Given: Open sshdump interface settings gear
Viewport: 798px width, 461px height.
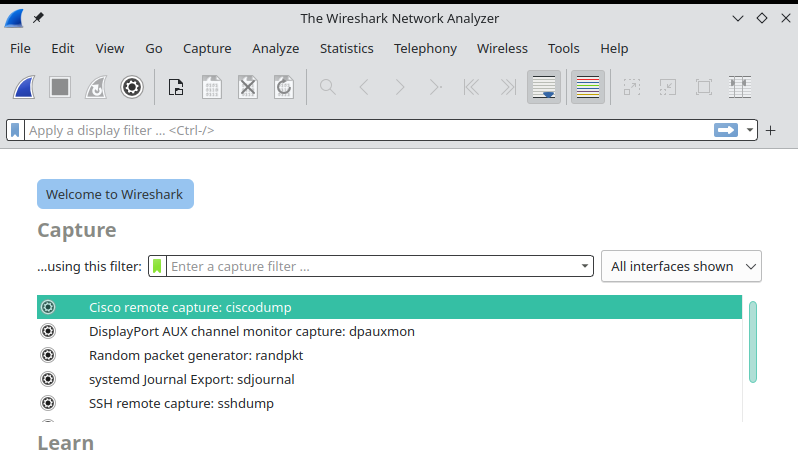Looking at the screenshot, I should click(x=48, y=403).
